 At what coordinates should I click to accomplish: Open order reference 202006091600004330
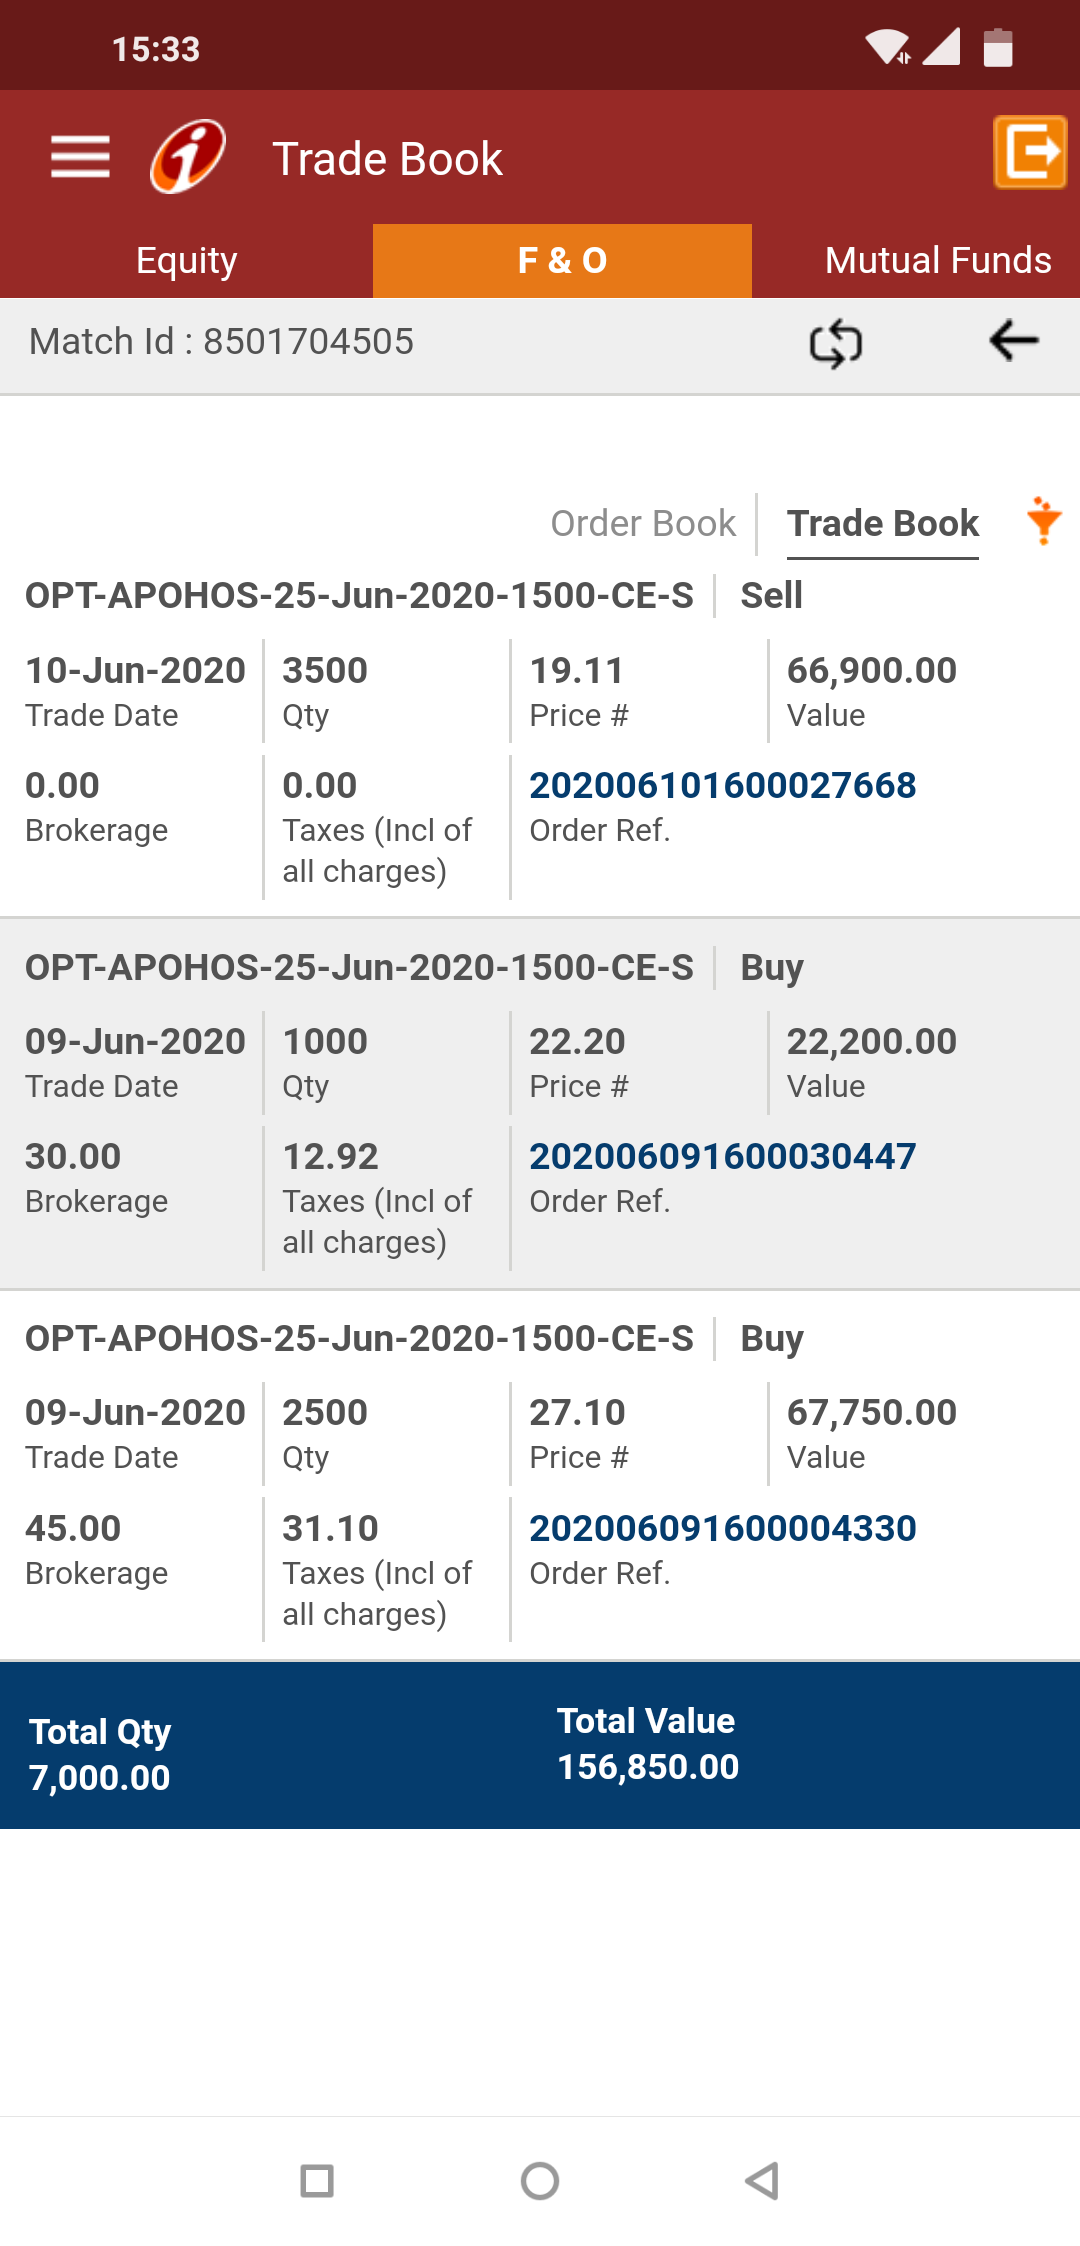(722, 1528)
